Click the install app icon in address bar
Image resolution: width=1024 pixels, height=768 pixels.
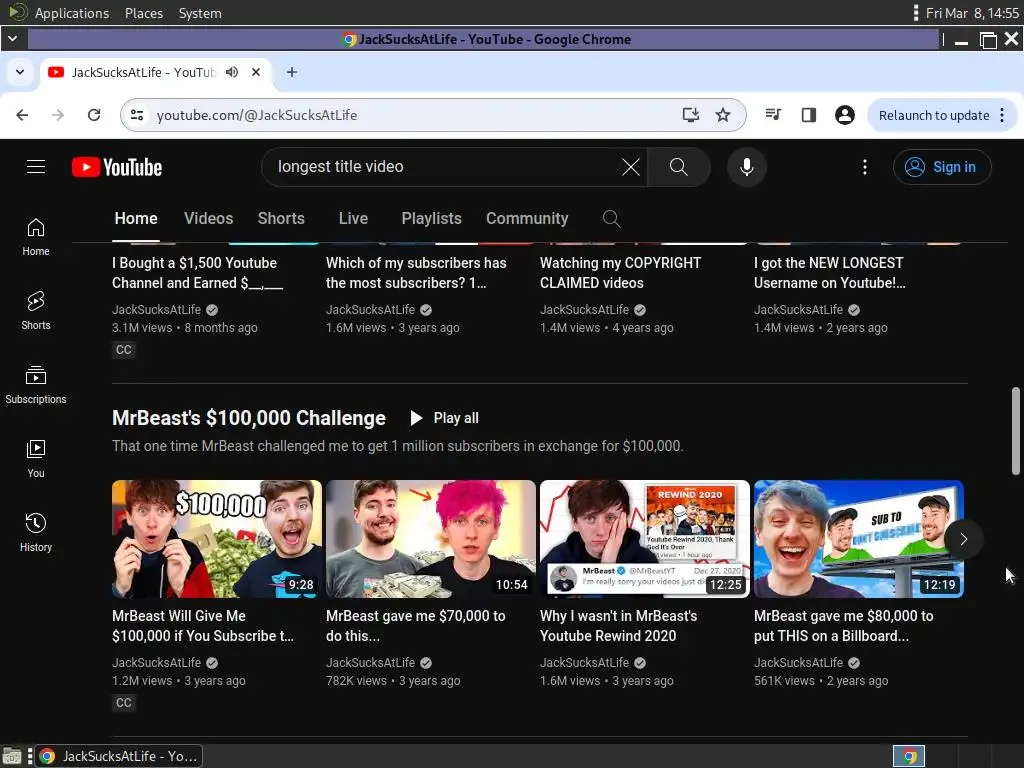(x=690, y=116)
